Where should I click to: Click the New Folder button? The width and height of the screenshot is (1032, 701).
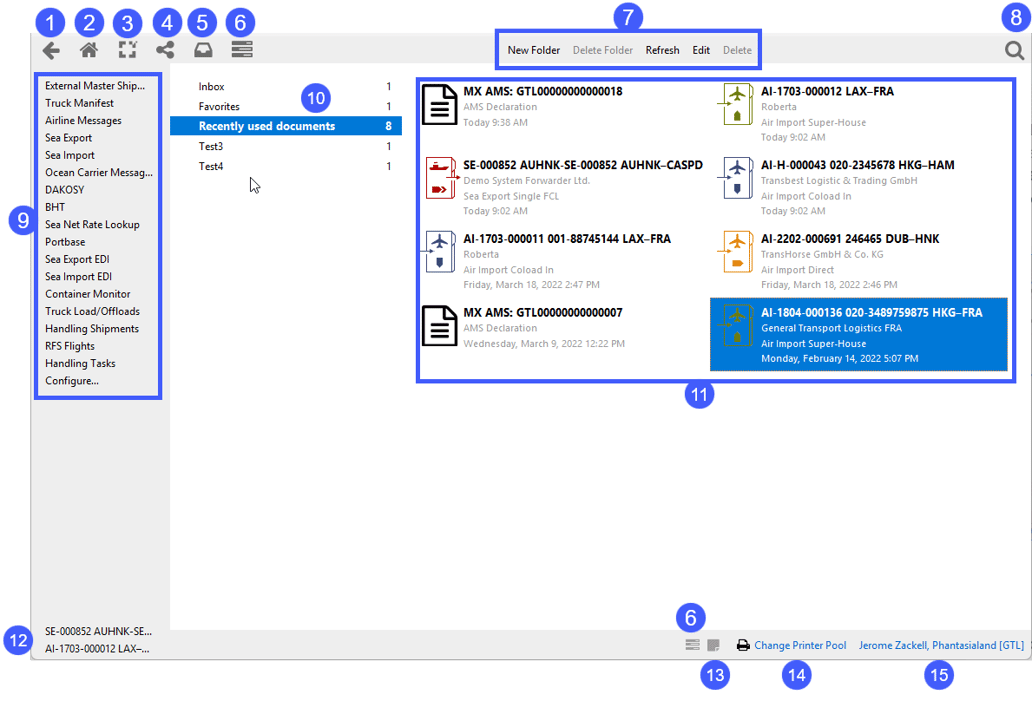533,50
